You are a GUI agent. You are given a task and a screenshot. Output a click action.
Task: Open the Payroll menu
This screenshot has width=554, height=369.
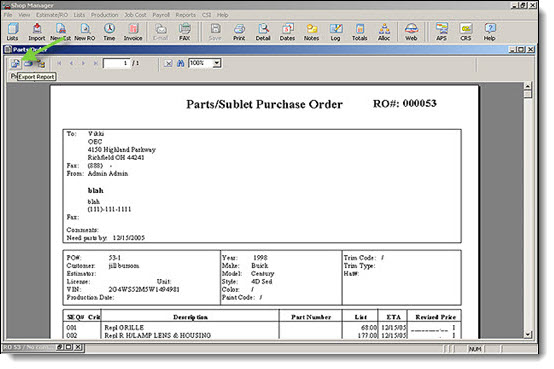tap(161, 15)
